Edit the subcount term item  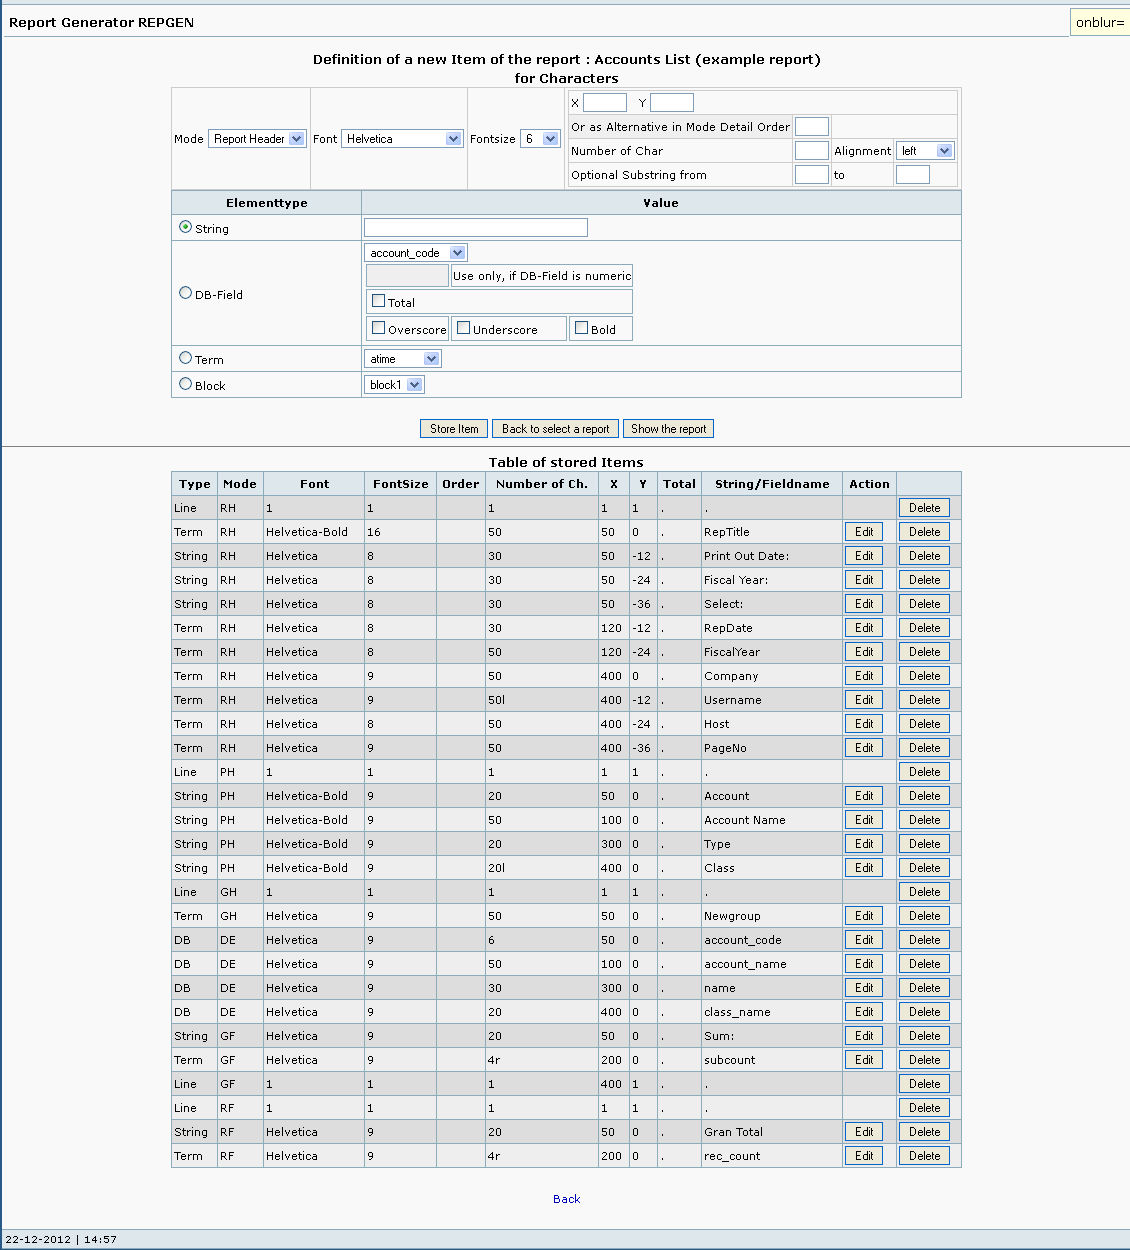click(864, 1060)
